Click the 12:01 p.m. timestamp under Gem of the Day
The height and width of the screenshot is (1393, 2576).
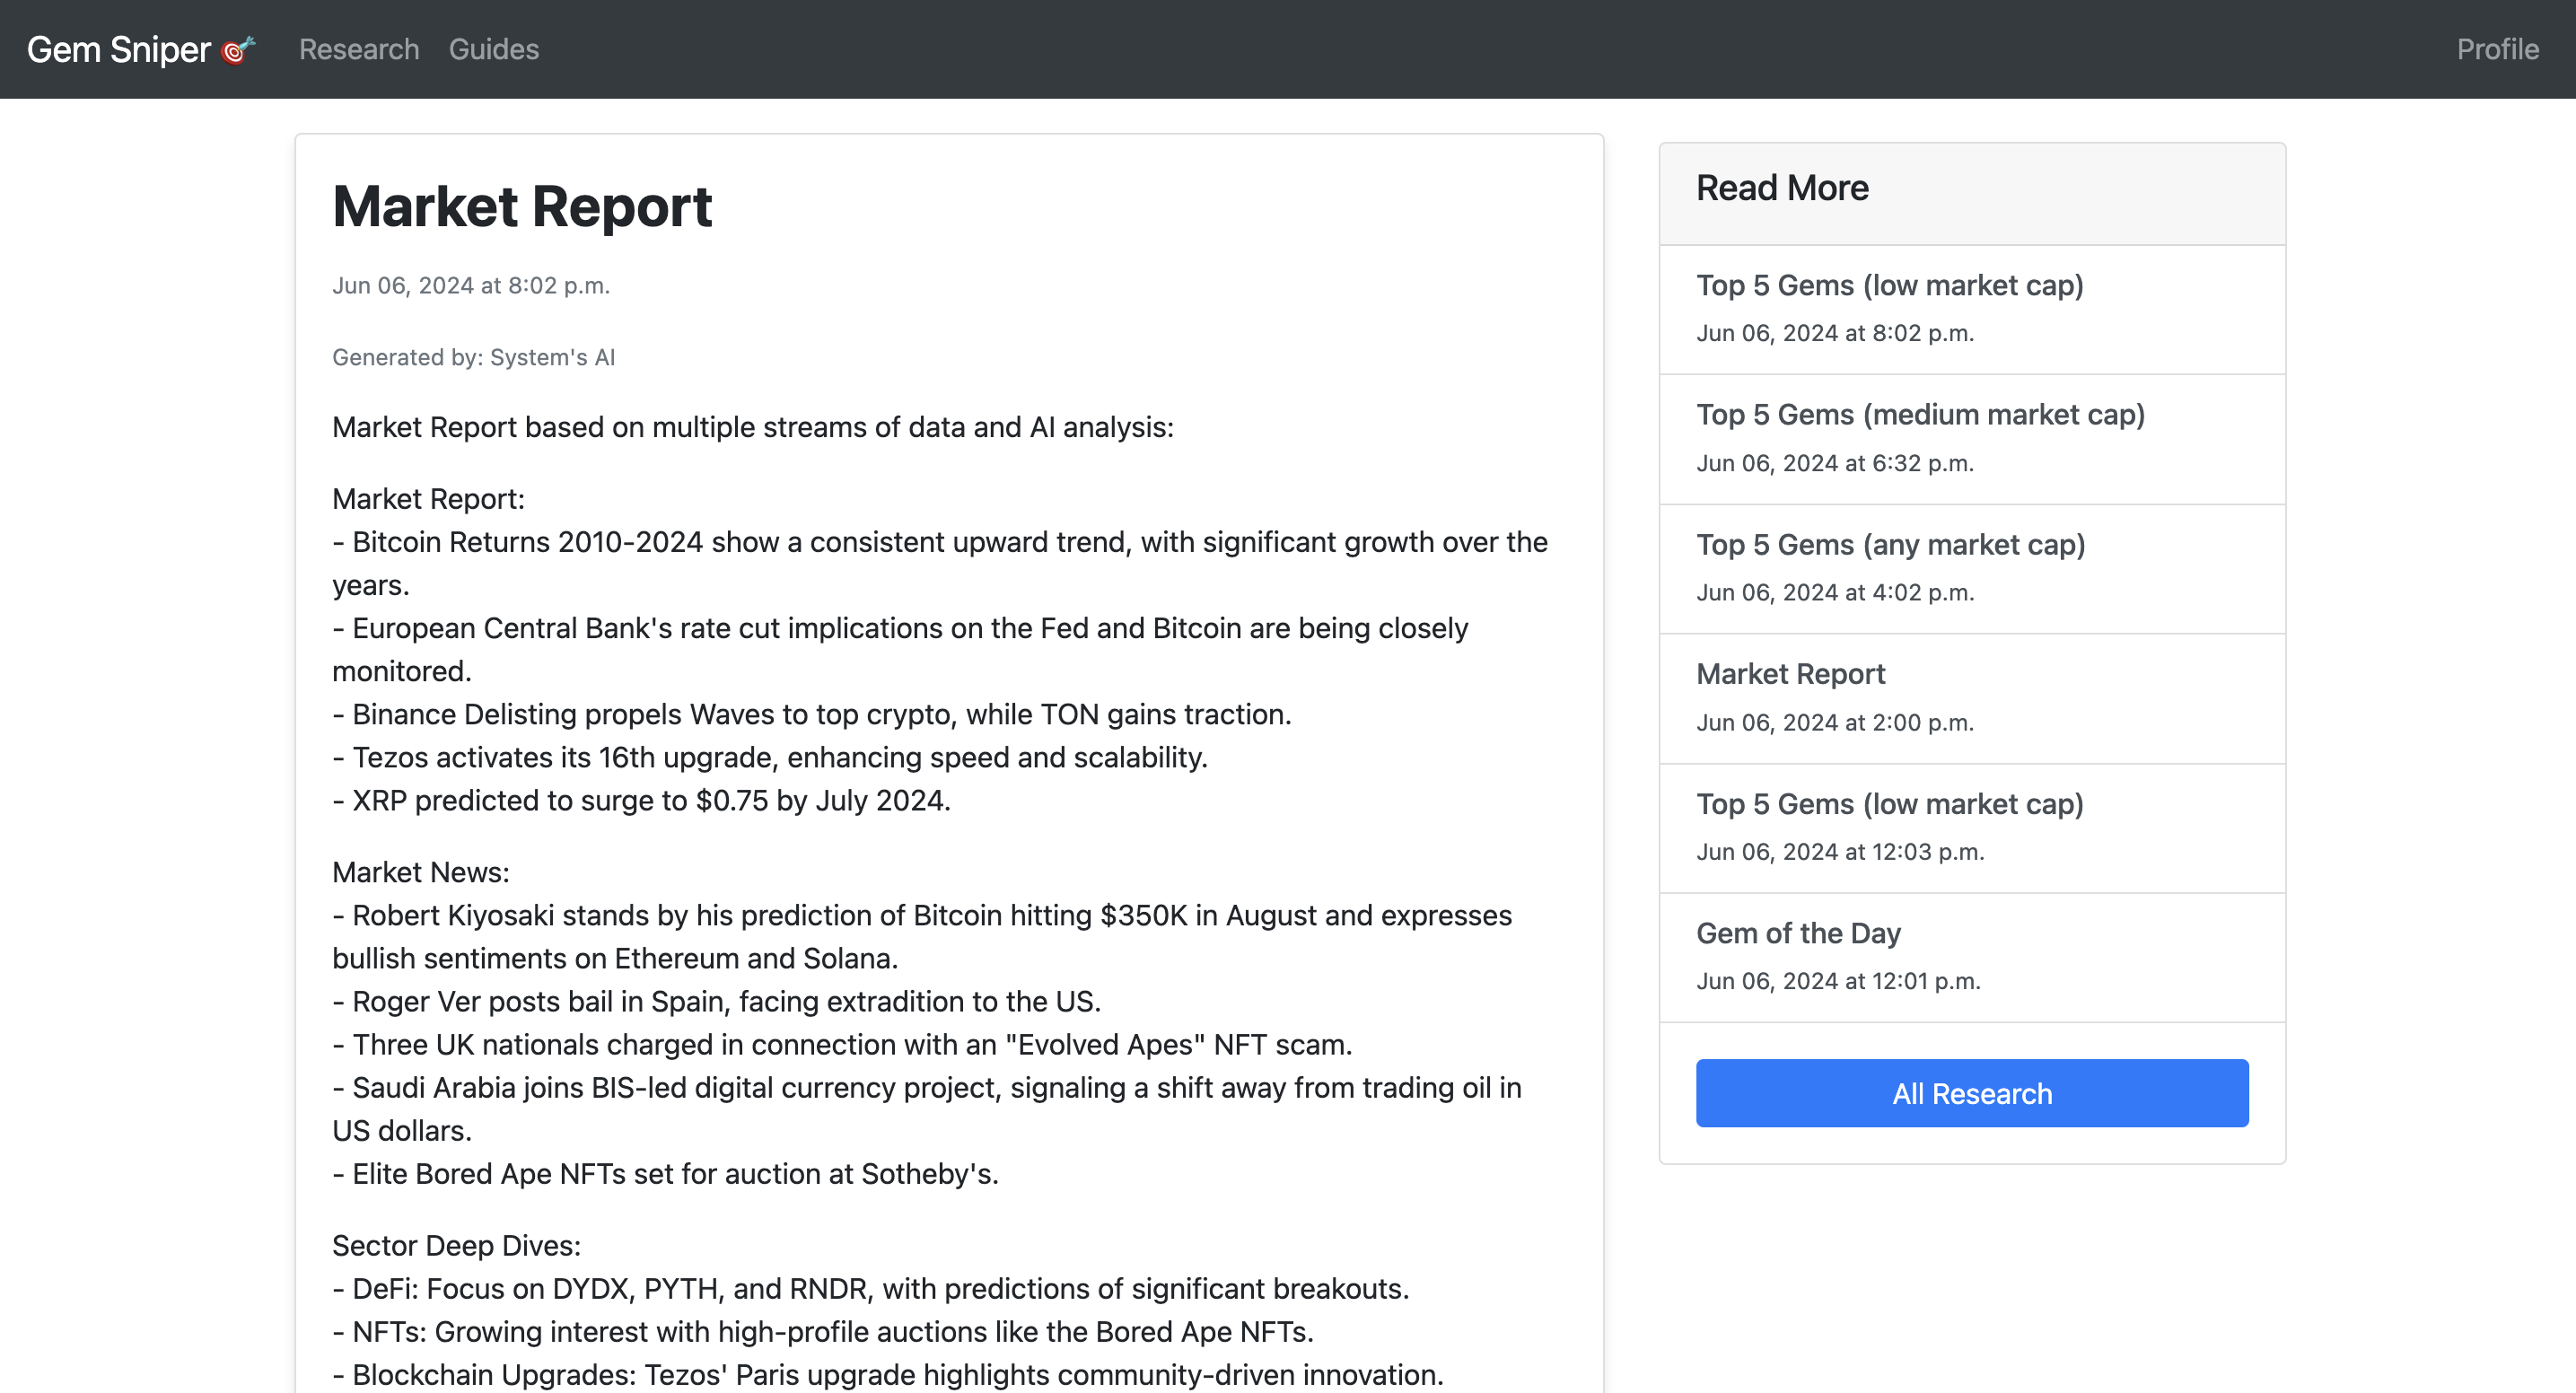coord(1837,981)
